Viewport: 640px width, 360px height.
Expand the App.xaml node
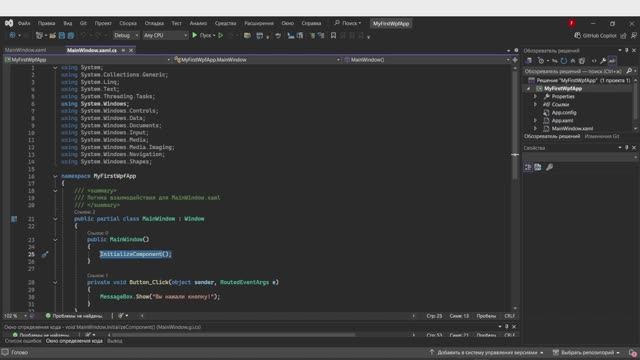536,120
